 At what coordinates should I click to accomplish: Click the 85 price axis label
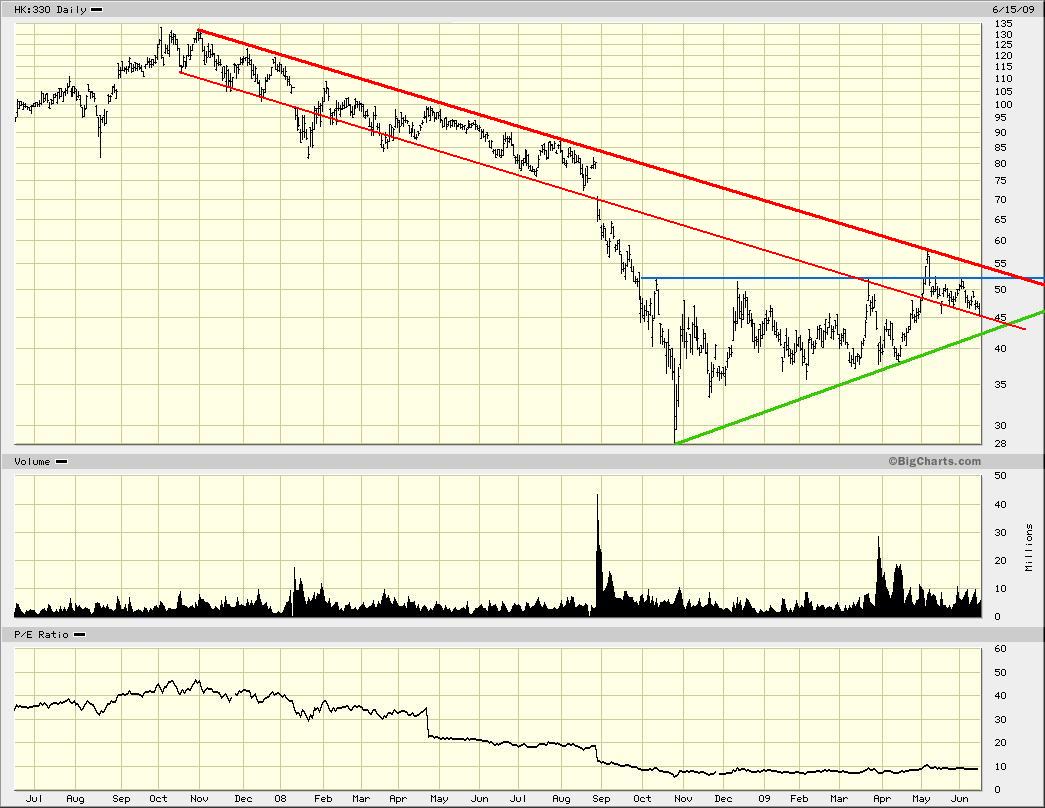point(1000,148)
